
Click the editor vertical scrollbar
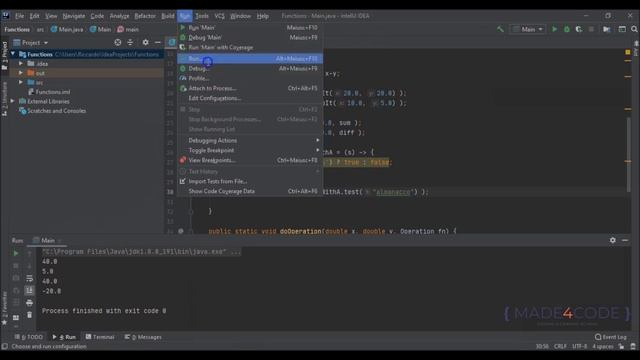point(629,154)
